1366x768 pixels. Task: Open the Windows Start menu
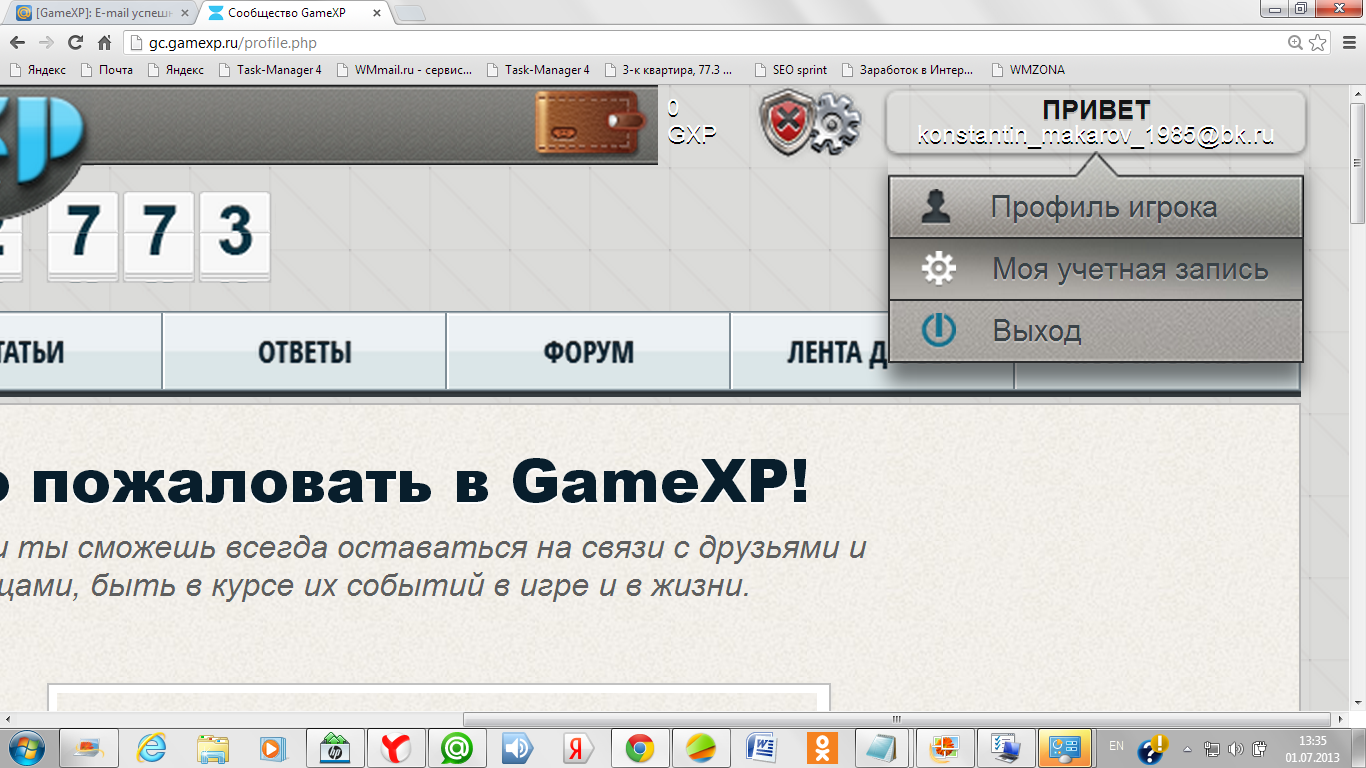(25, 747)
